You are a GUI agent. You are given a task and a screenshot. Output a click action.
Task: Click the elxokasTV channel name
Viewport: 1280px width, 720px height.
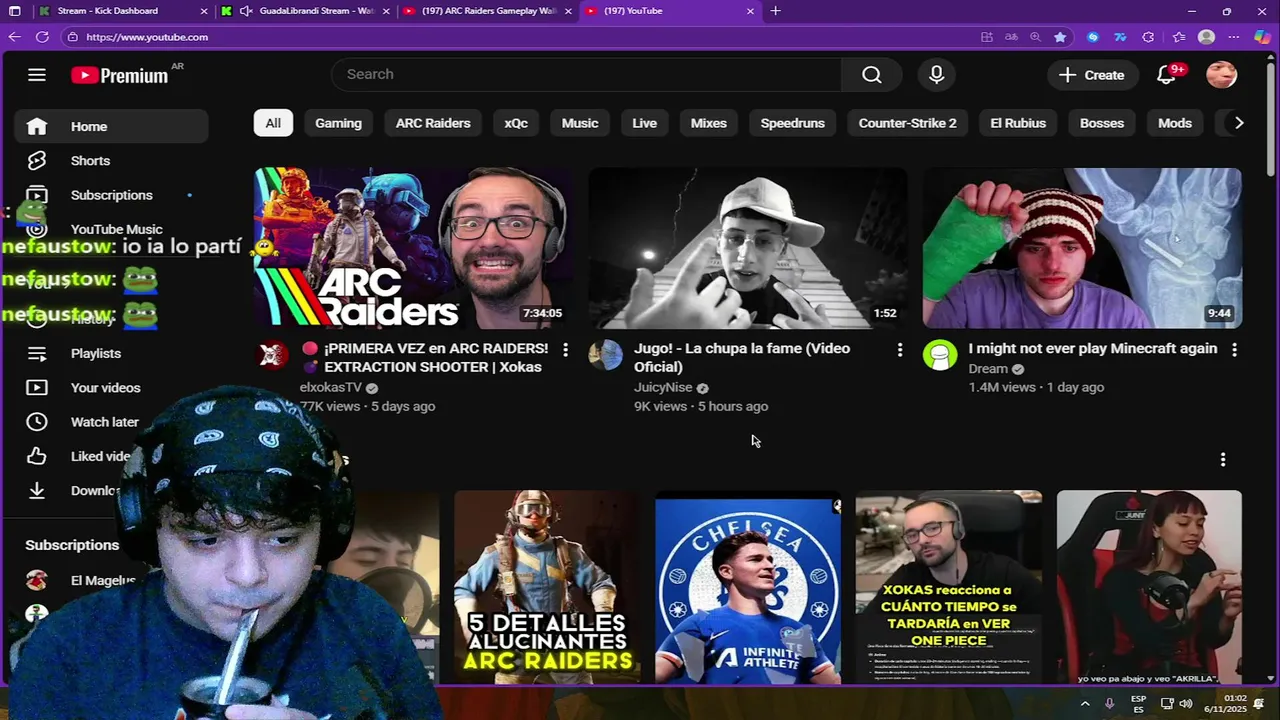[330, 388]
